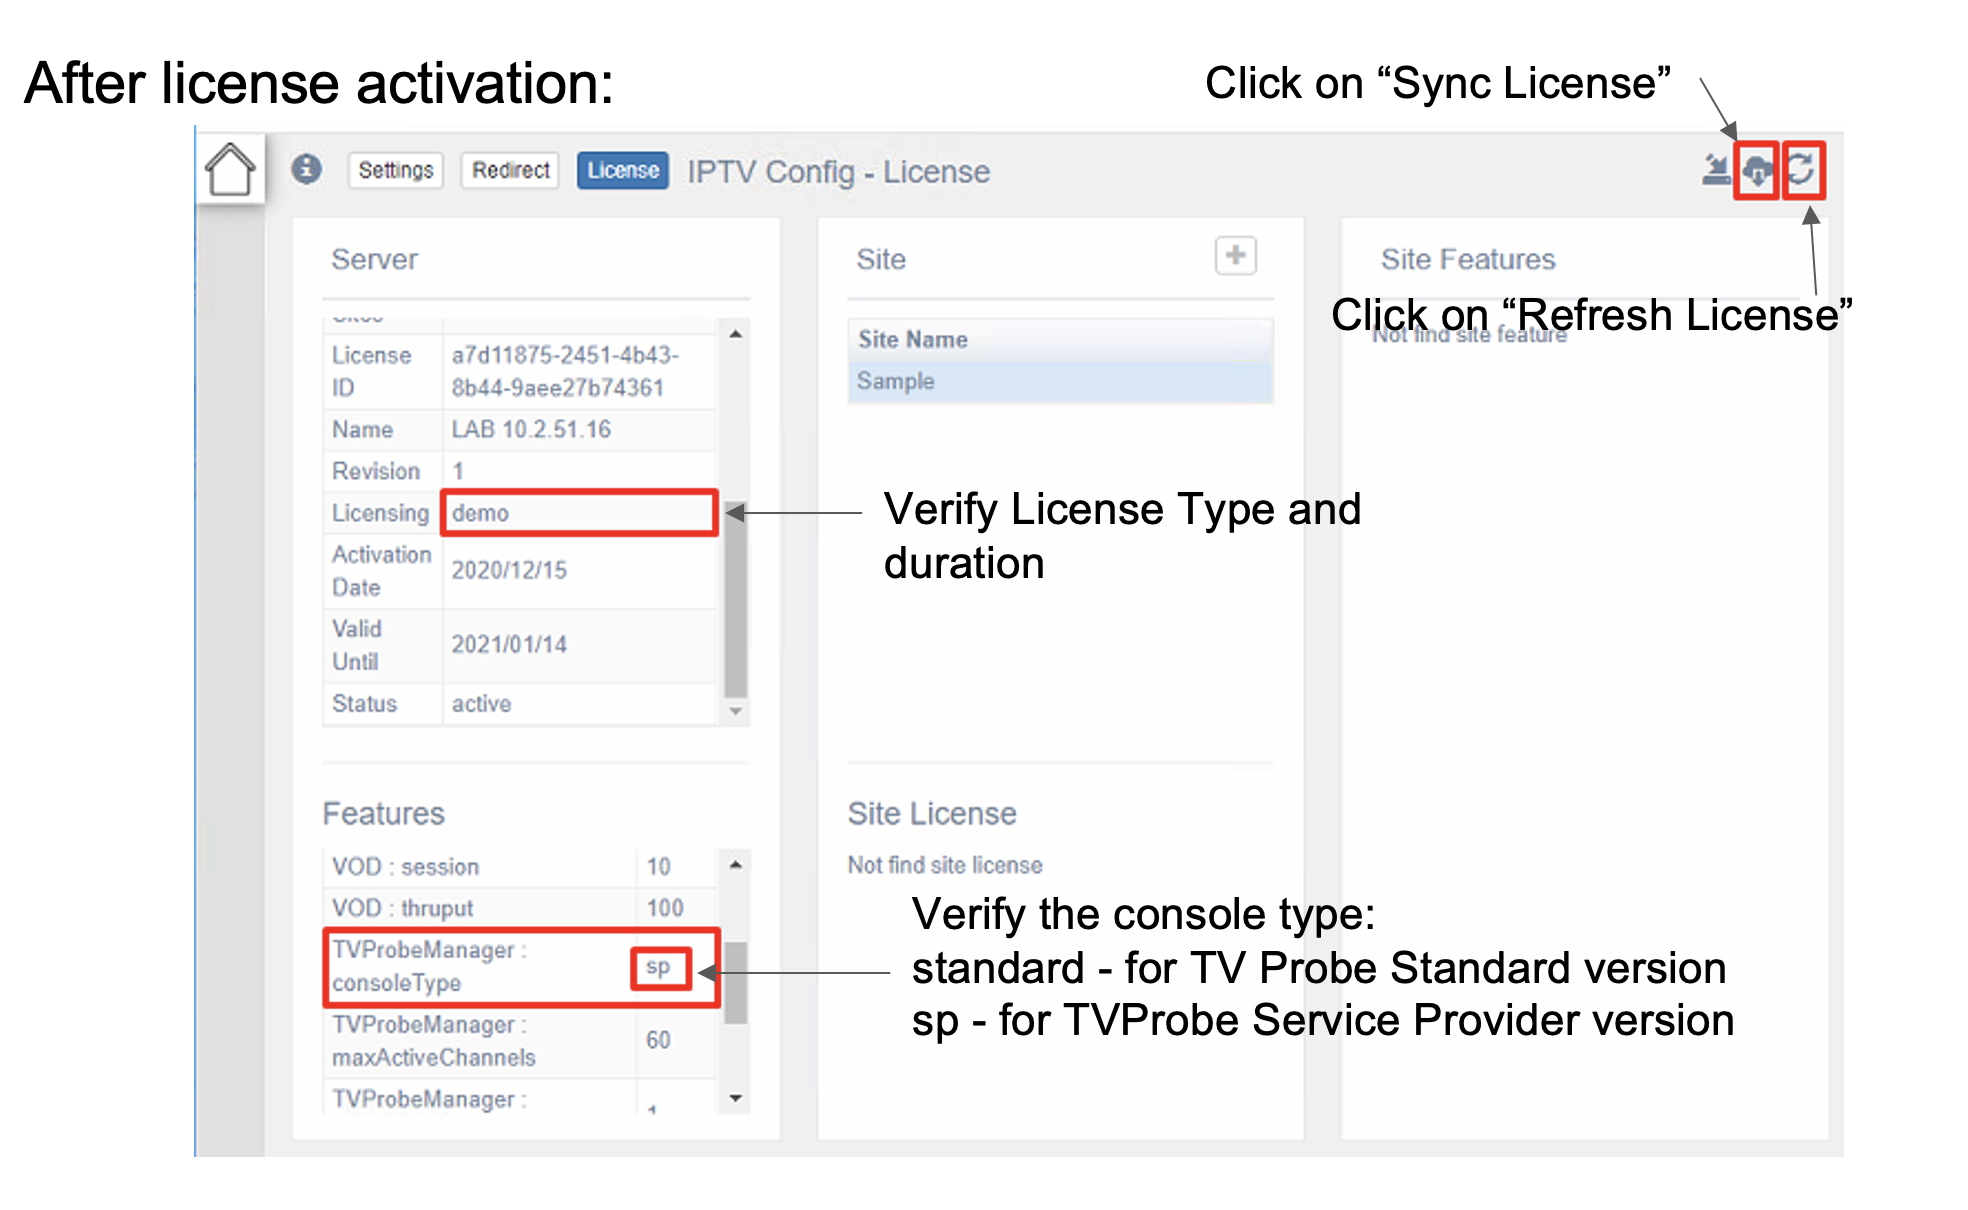Click the Refresh License icon
1968x1210 pixels.
tap(1802, 170)
